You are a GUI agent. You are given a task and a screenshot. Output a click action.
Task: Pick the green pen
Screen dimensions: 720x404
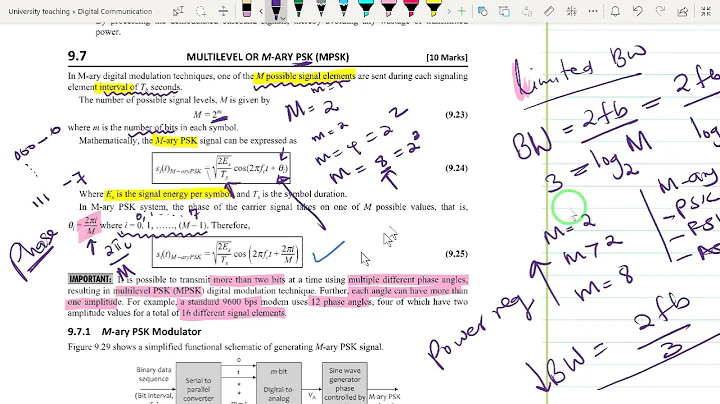(298, 9)
